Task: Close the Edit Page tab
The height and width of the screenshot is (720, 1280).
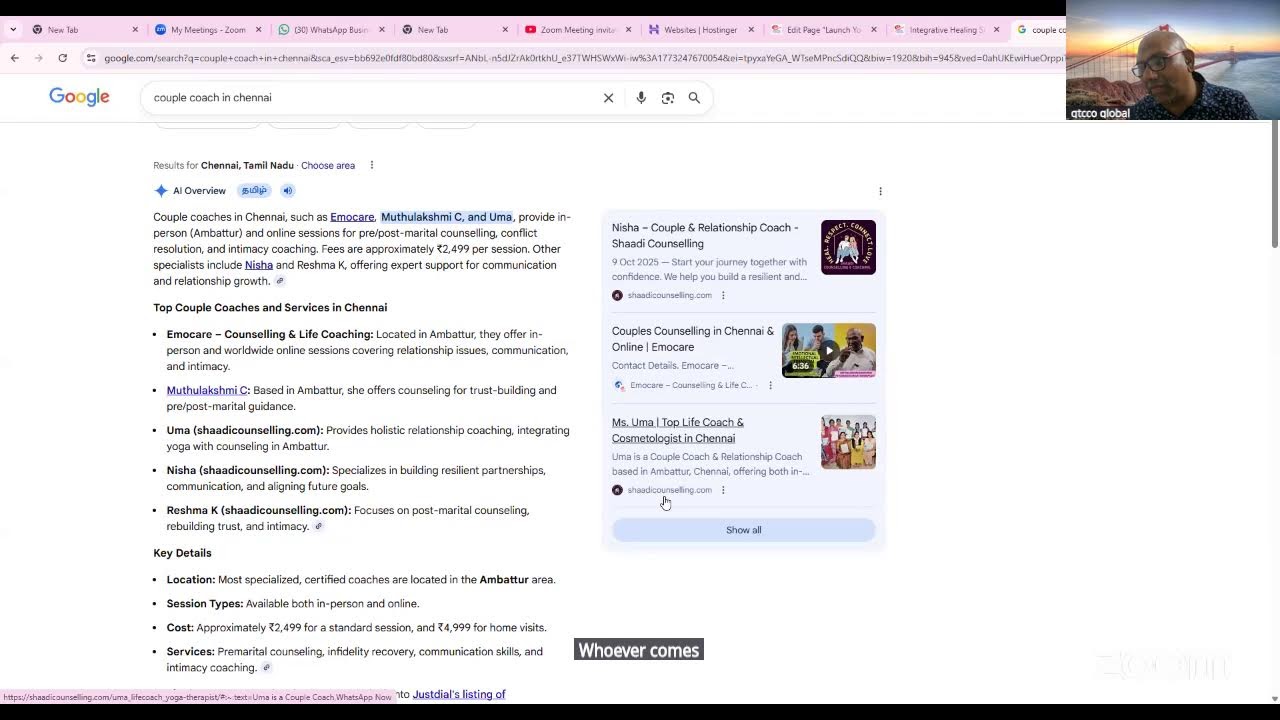Action: click(874, 30)
